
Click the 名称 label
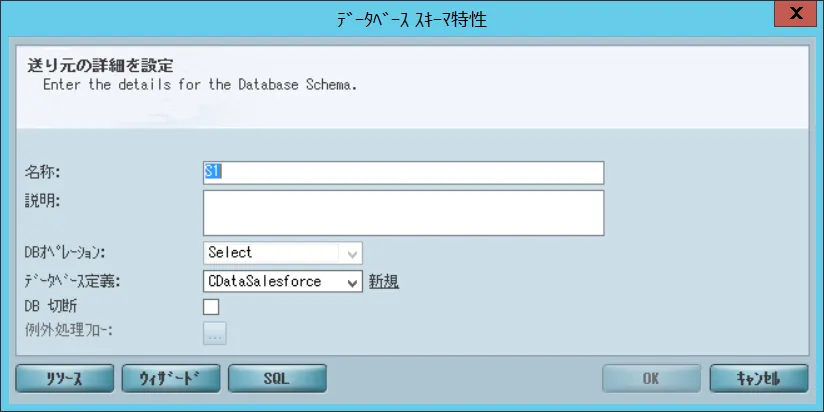(43, 172)
